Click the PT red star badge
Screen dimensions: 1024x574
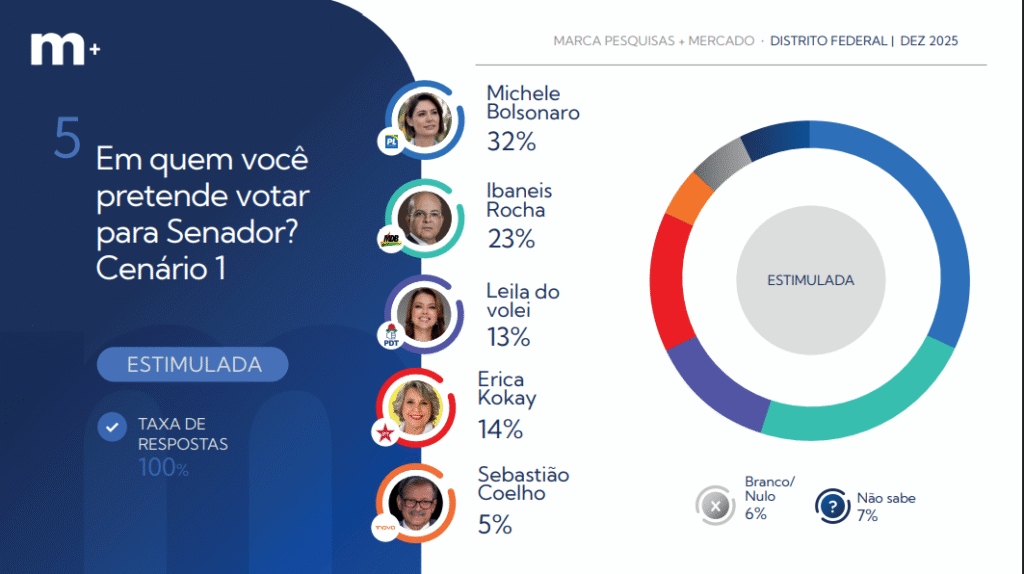click(384, 433)
